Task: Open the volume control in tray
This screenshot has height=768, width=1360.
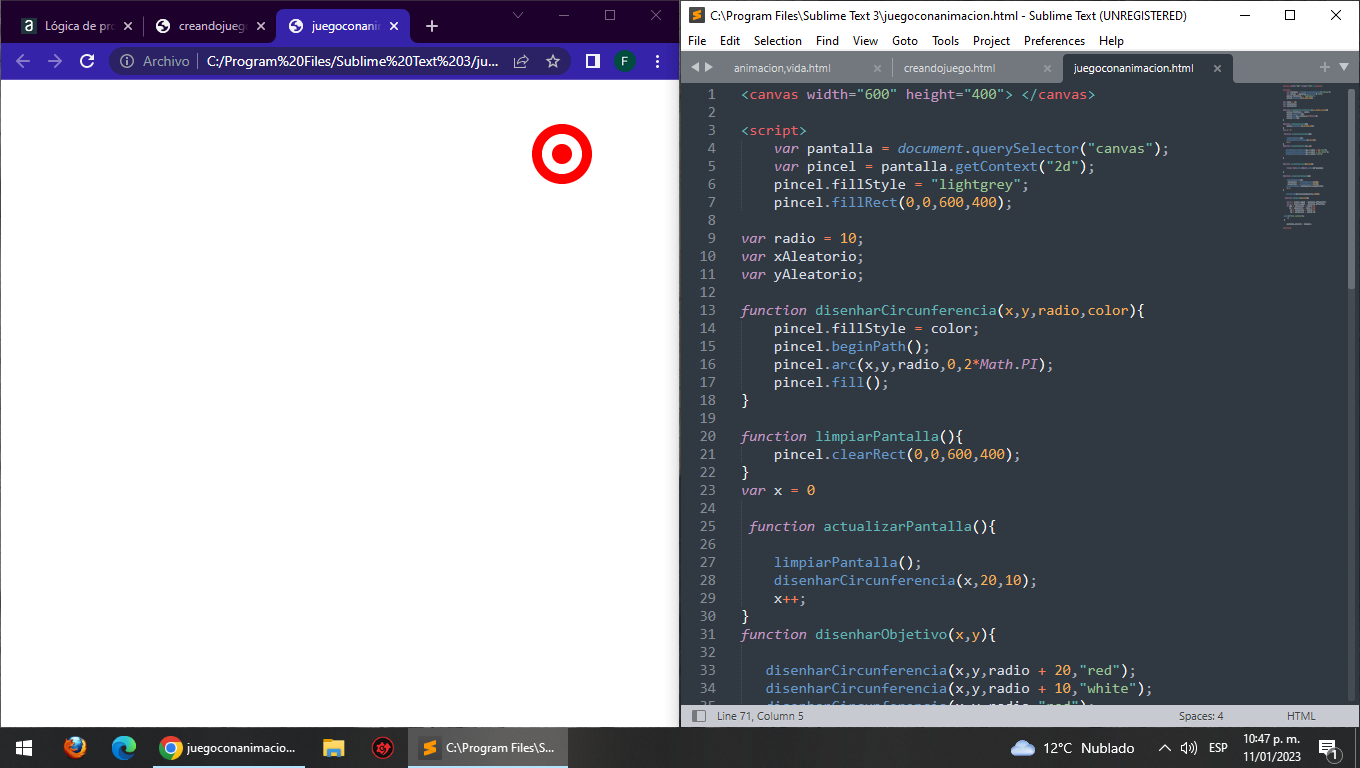Action: pos(1189,748)
